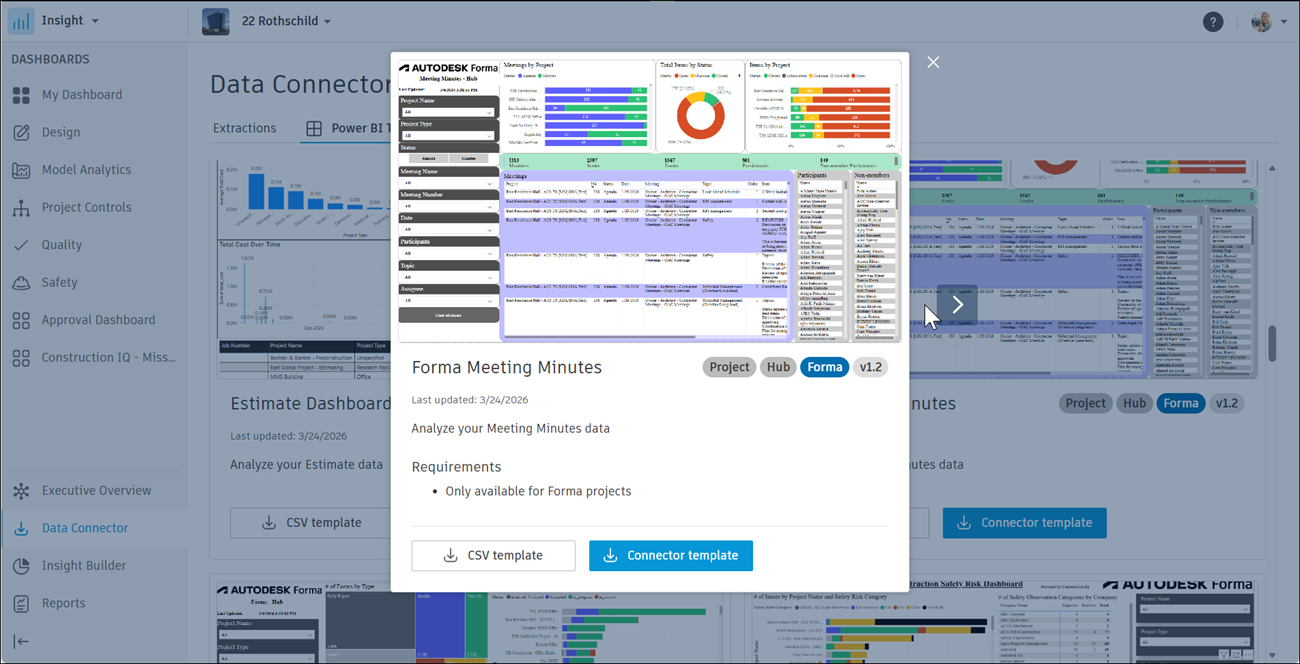The height and width of the screenshot is (664, 1300).
Task: Expand the arrow beside the user avatar
Action: point(1283,22)
